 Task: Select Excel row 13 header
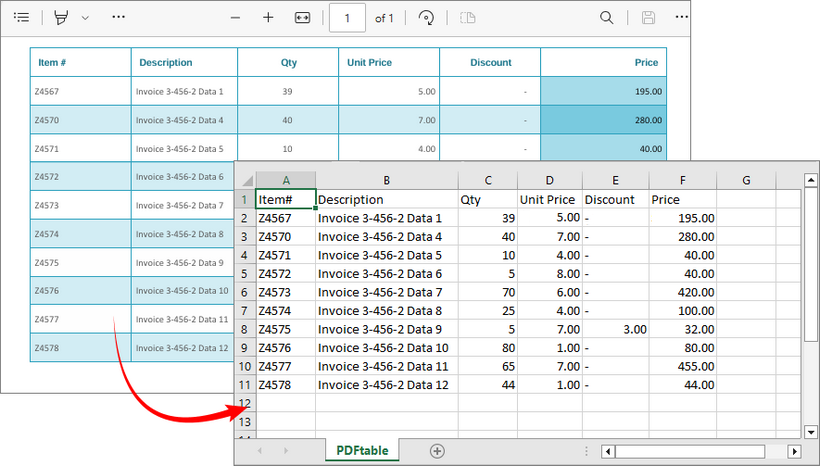point(244,422)
